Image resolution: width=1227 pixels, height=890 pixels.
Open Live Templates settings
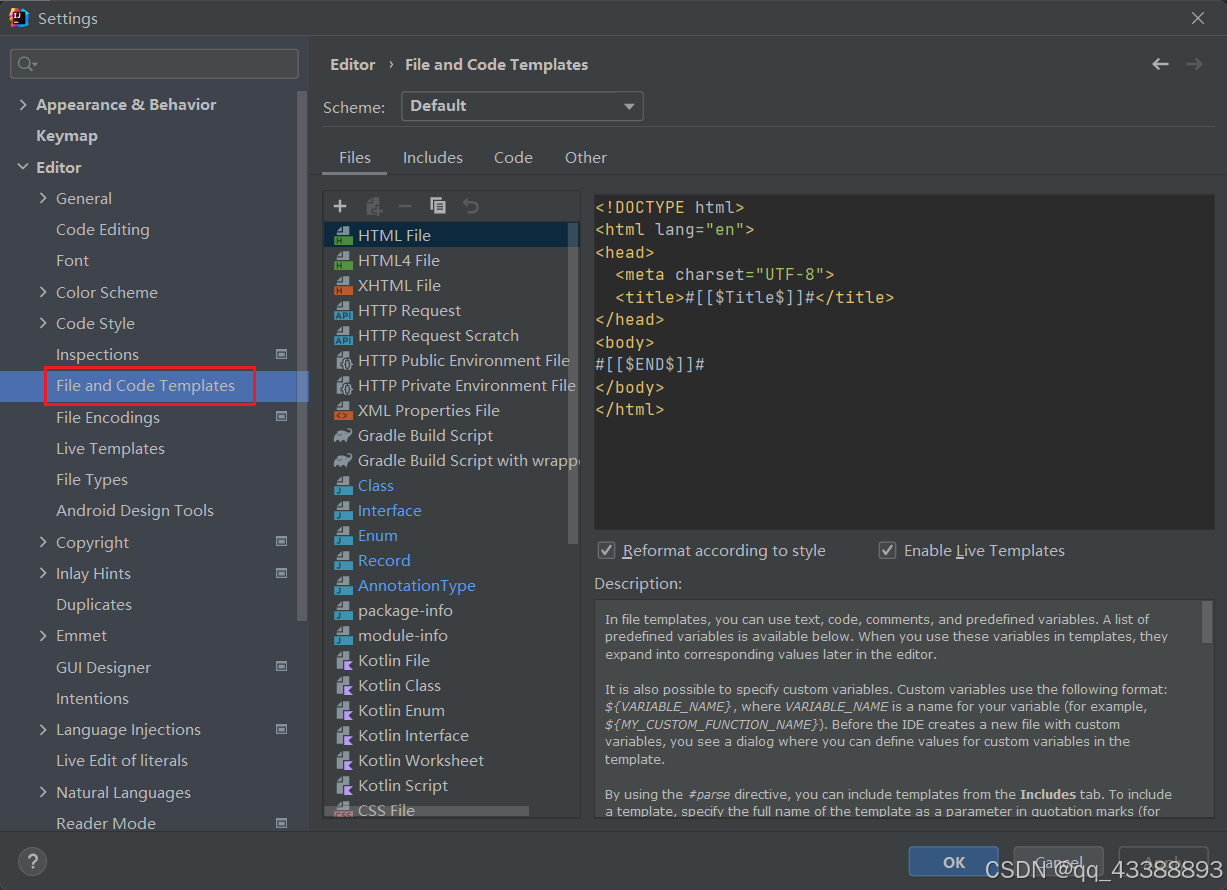pos(110,448)
